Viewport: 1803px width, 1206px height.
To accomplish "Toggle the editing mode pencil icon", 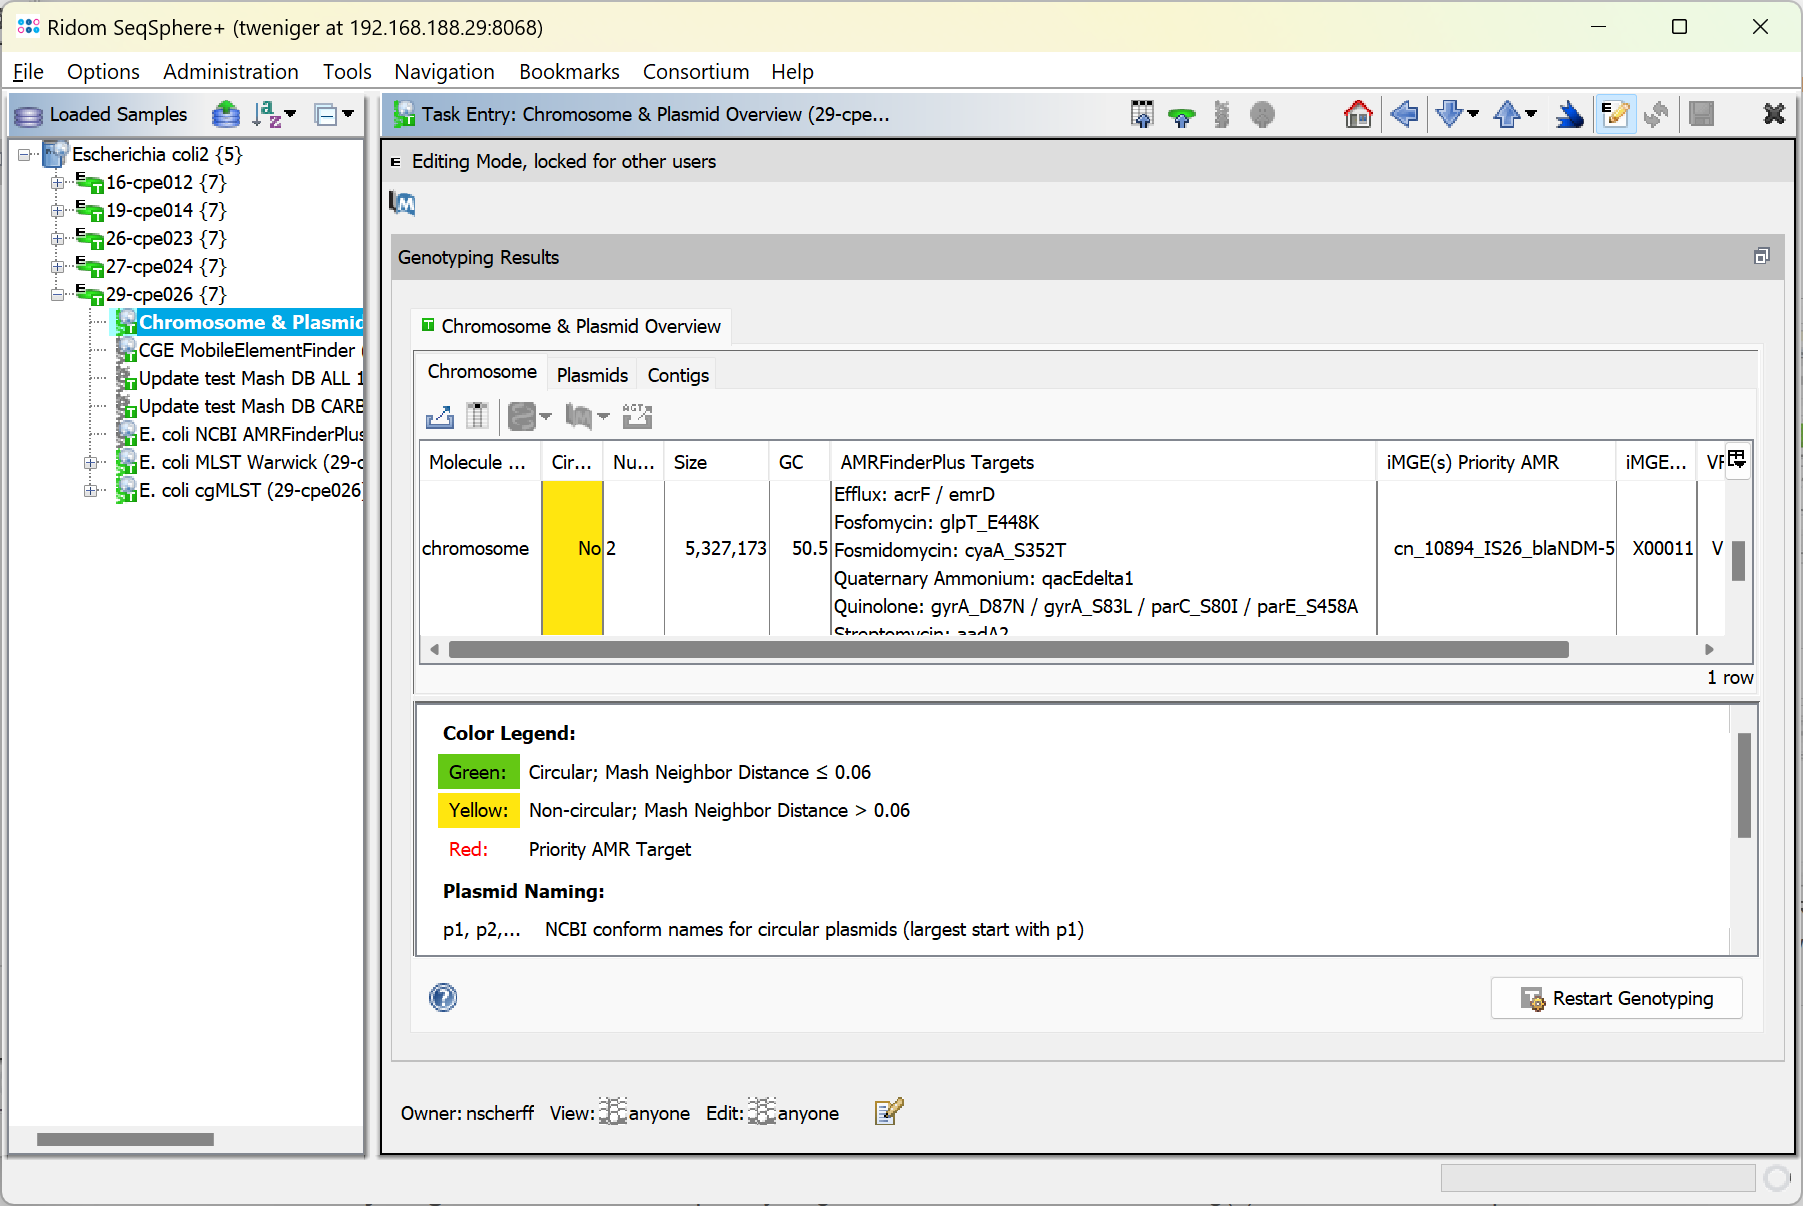I will [x=1614, y=115].
